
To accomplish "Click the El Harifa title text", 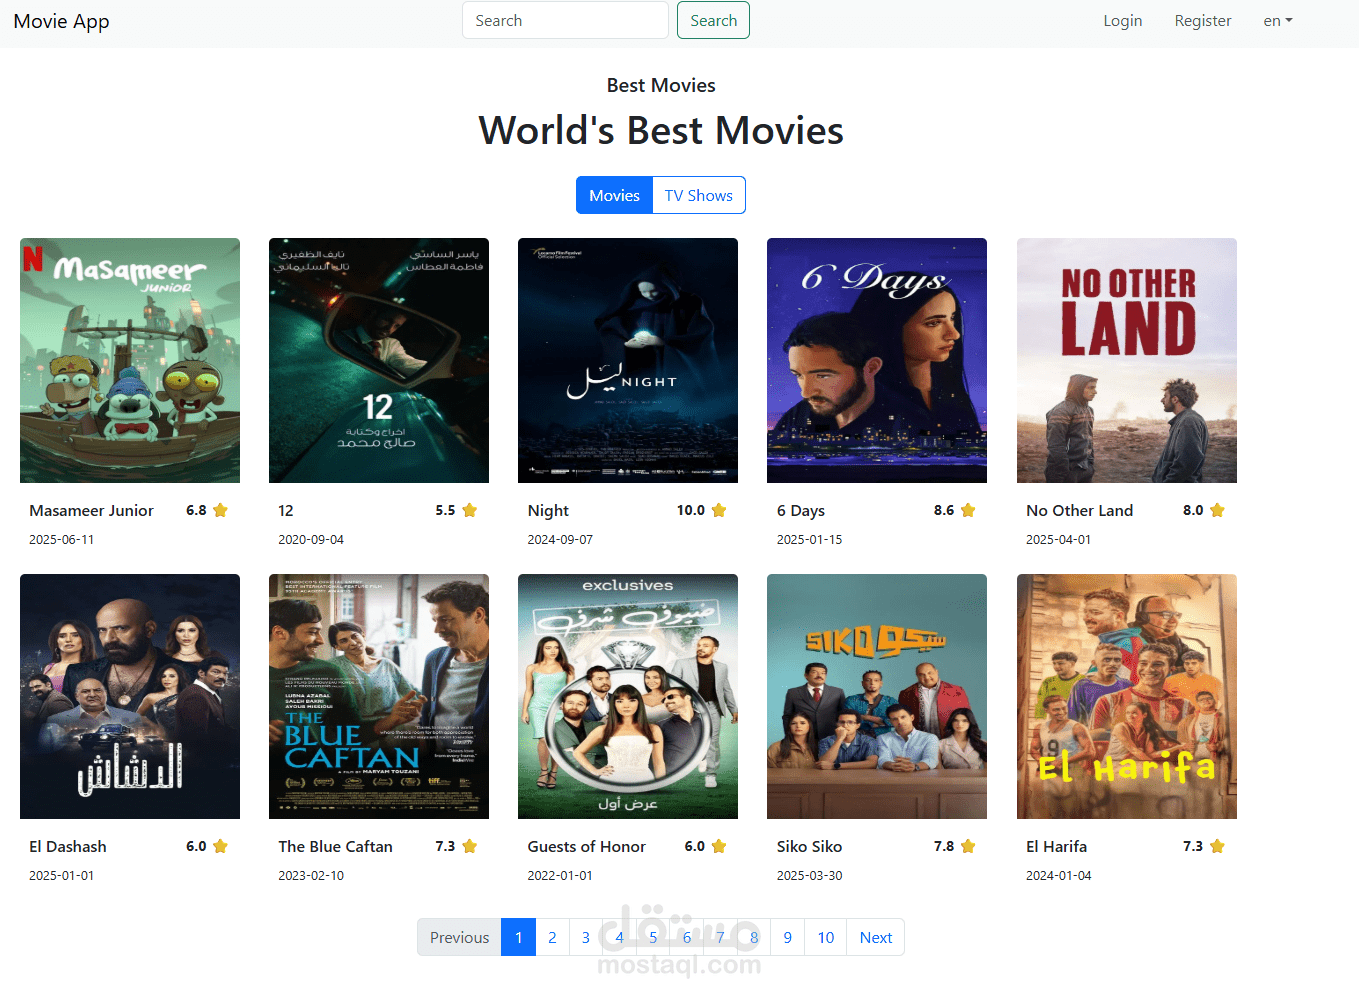I will (x=1056, y=846).
